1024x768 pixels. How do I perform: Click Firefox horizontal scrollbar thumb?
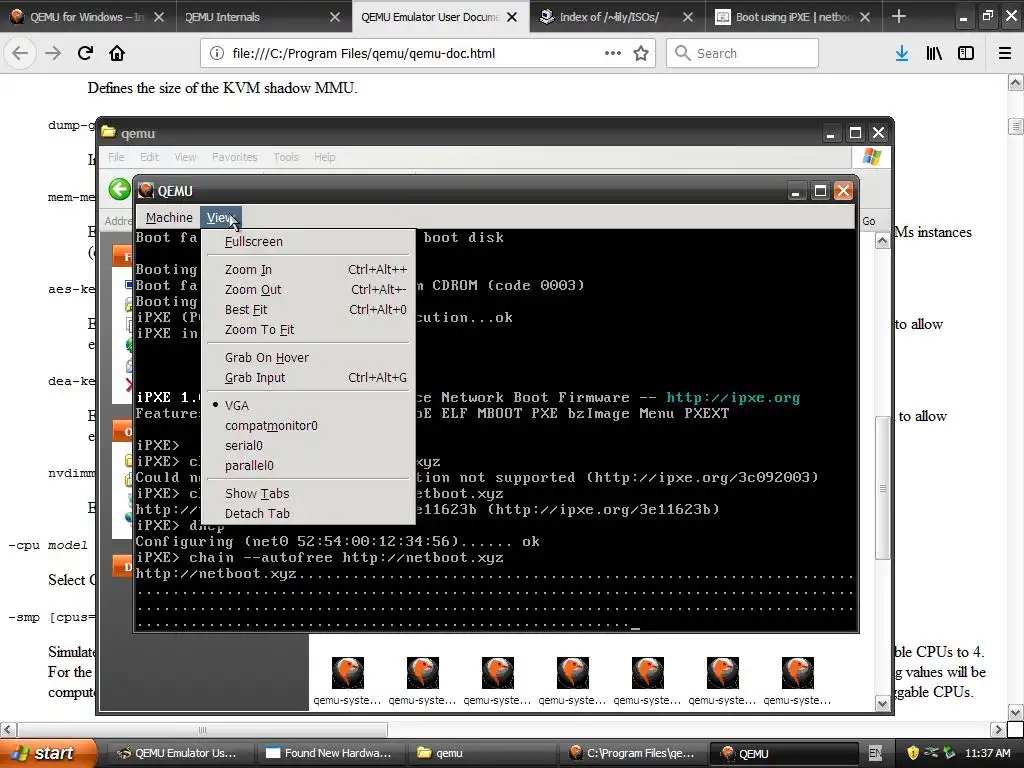[x=202, y=729]
